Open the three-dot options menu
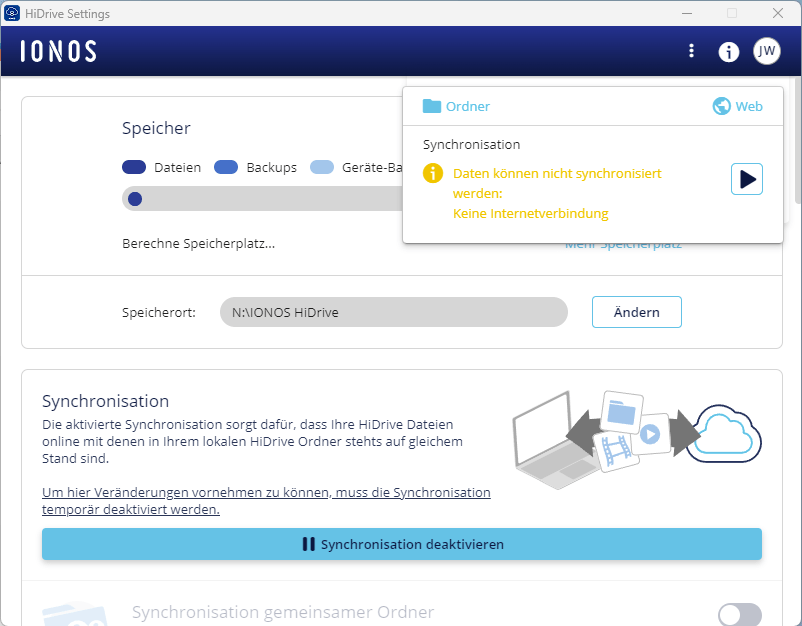 click(691, 51)
